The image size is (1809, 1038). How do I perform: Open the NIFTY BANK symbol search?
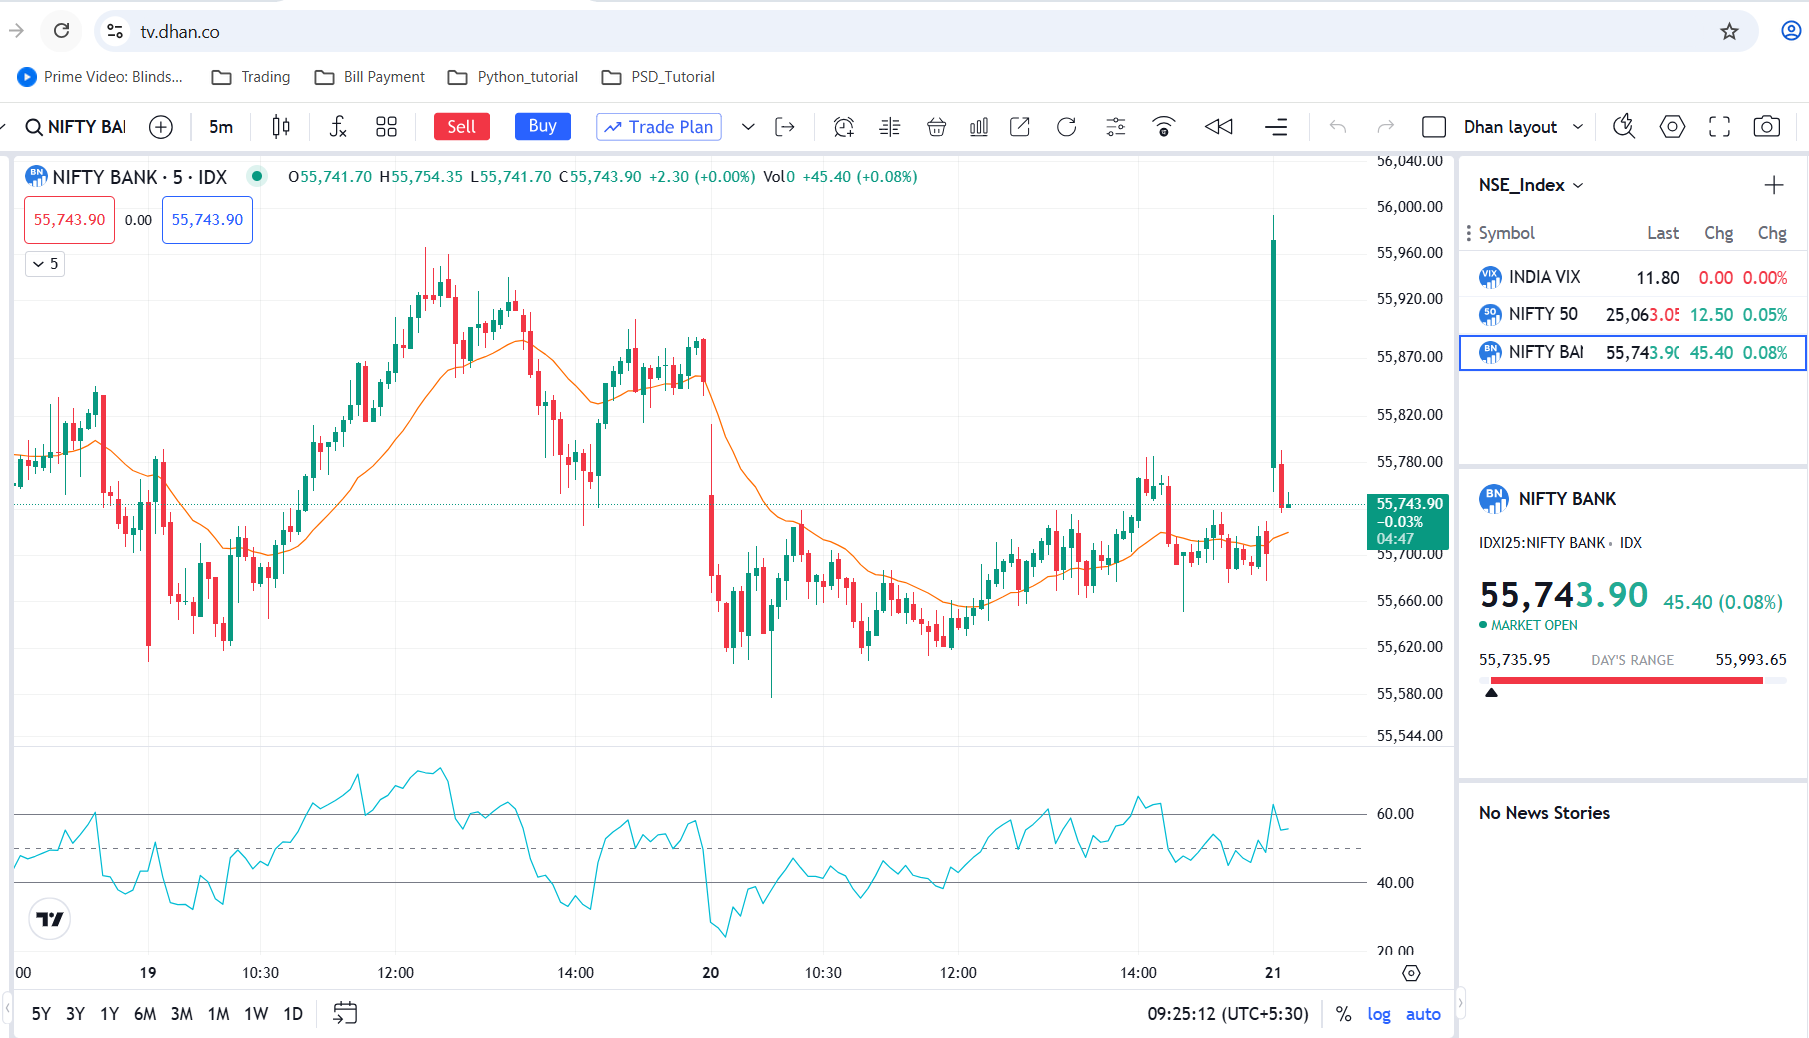point(76,127)
